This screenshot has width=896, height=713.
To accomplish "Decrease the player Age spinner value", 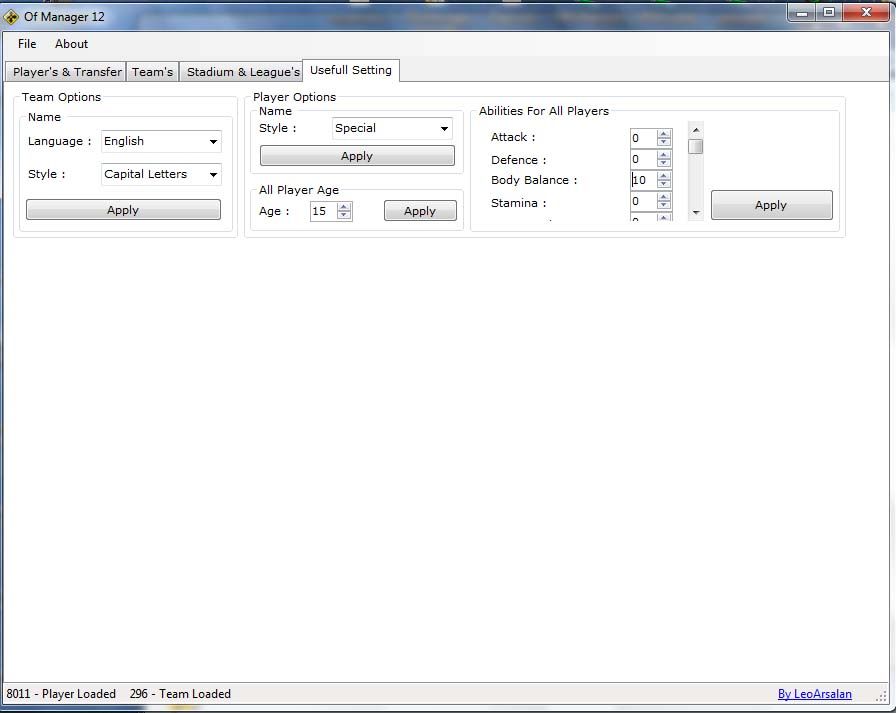I will [344, 216].
